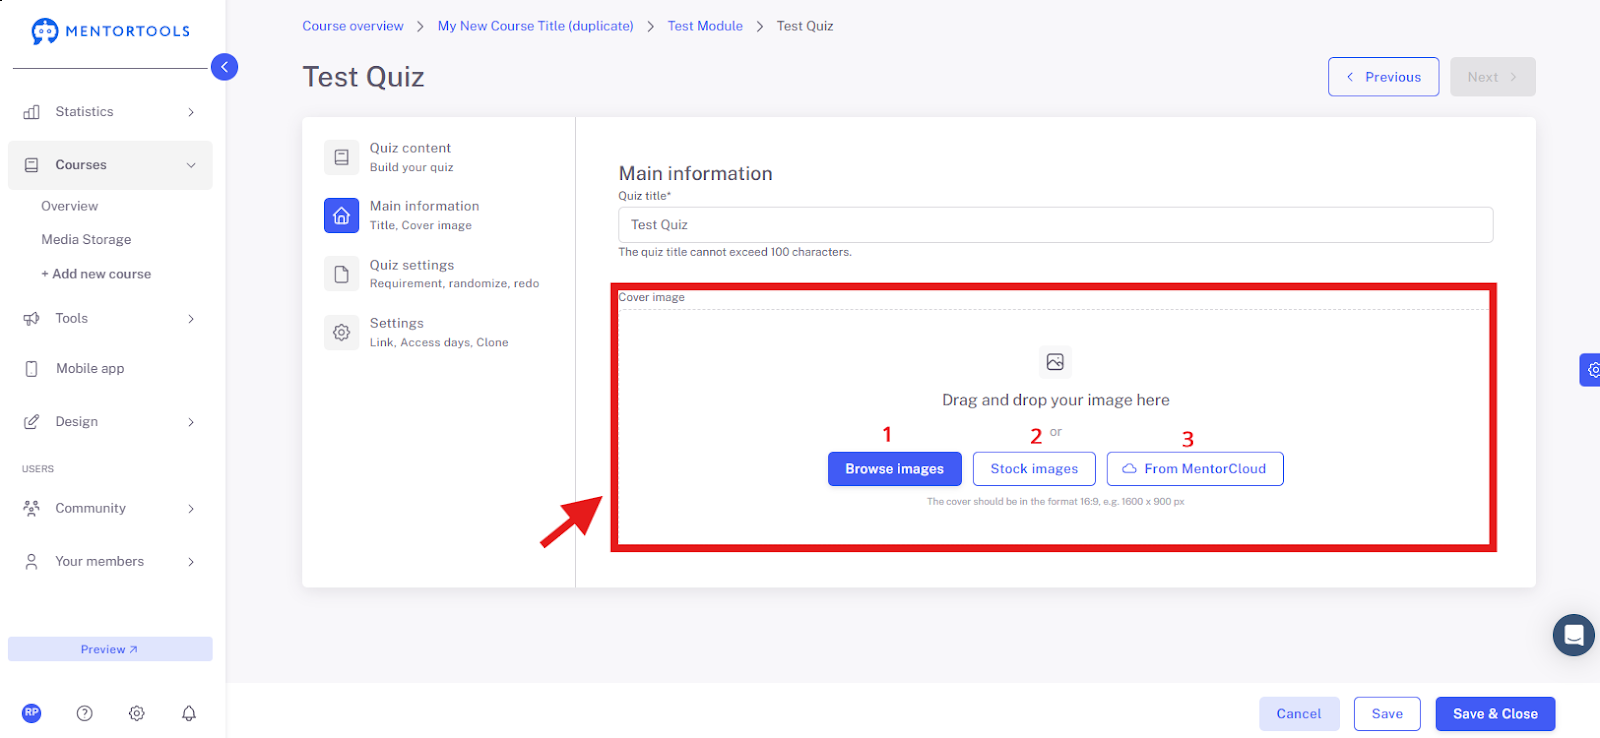Open the blue gear tab on right edge

(x=1591, y=370)
